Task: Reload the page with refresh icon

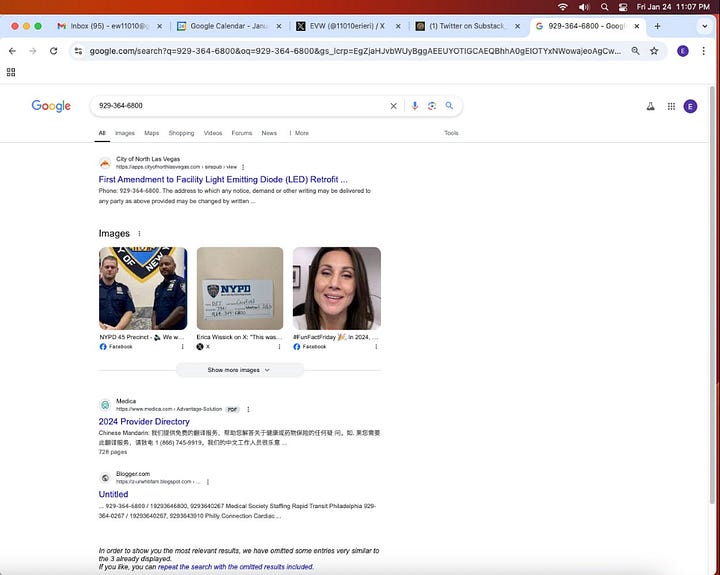Action: (54, 51)
